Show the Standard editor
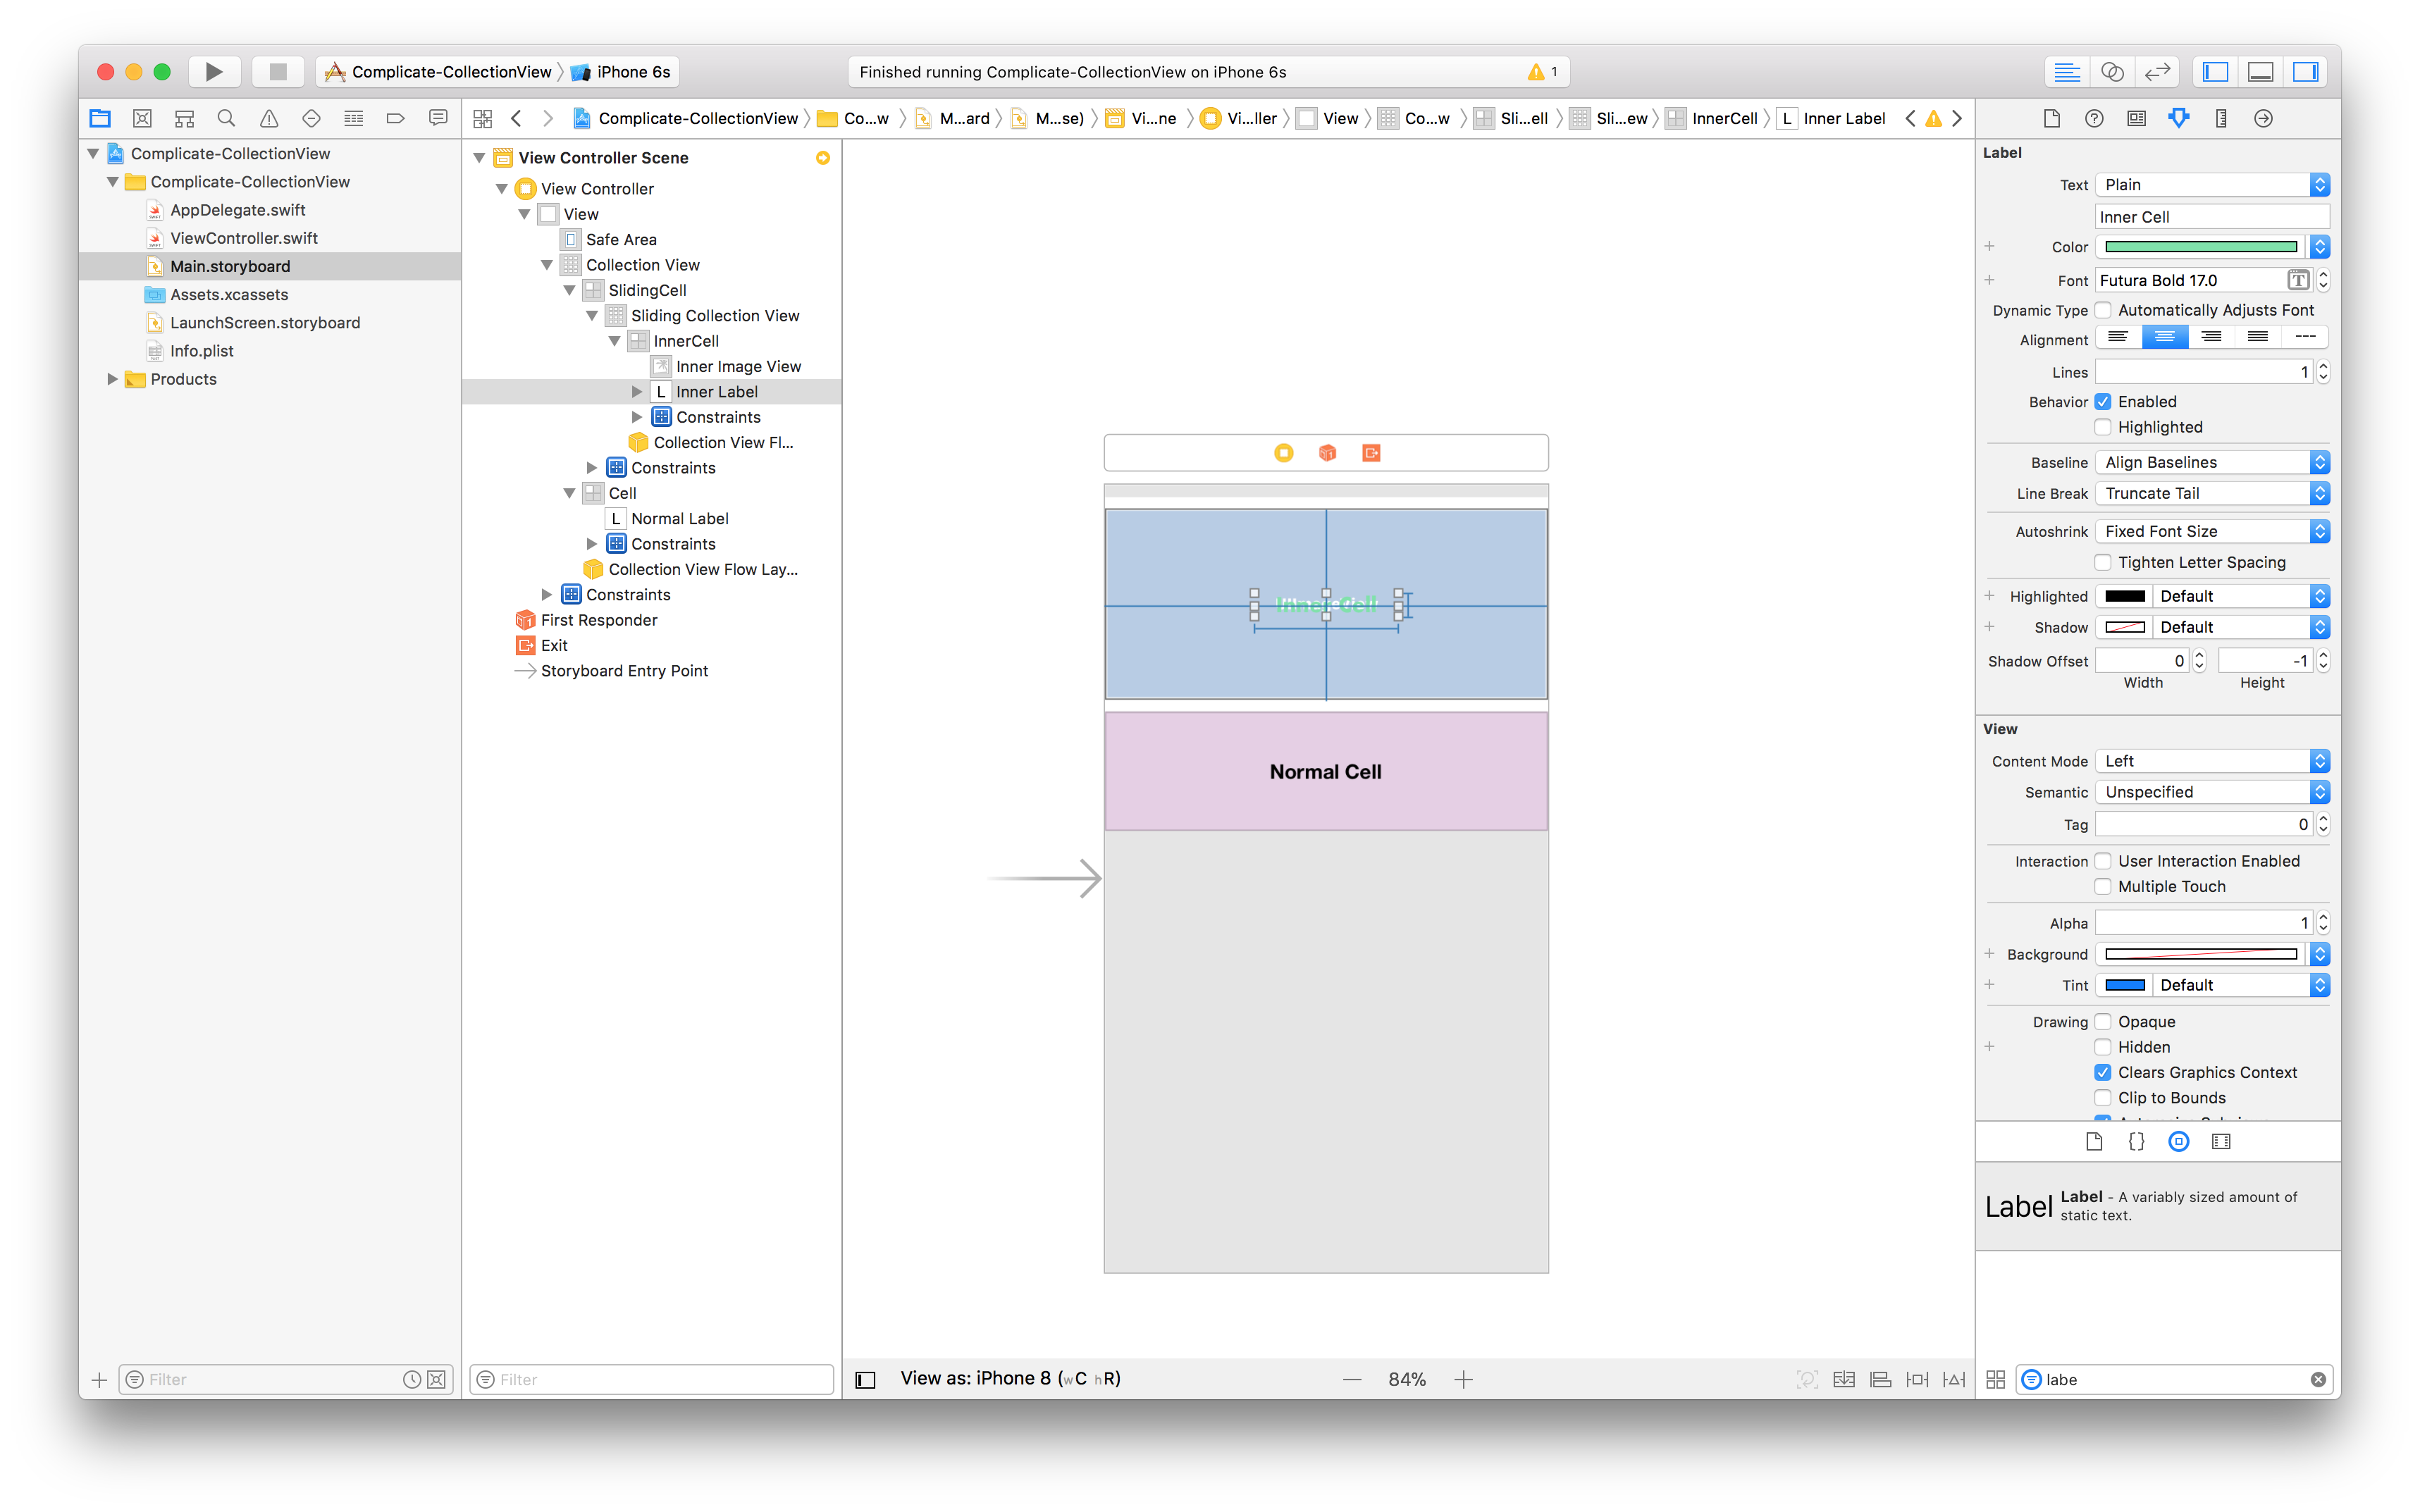This screenshot has height=1512, width=2420. (2066, 71)
